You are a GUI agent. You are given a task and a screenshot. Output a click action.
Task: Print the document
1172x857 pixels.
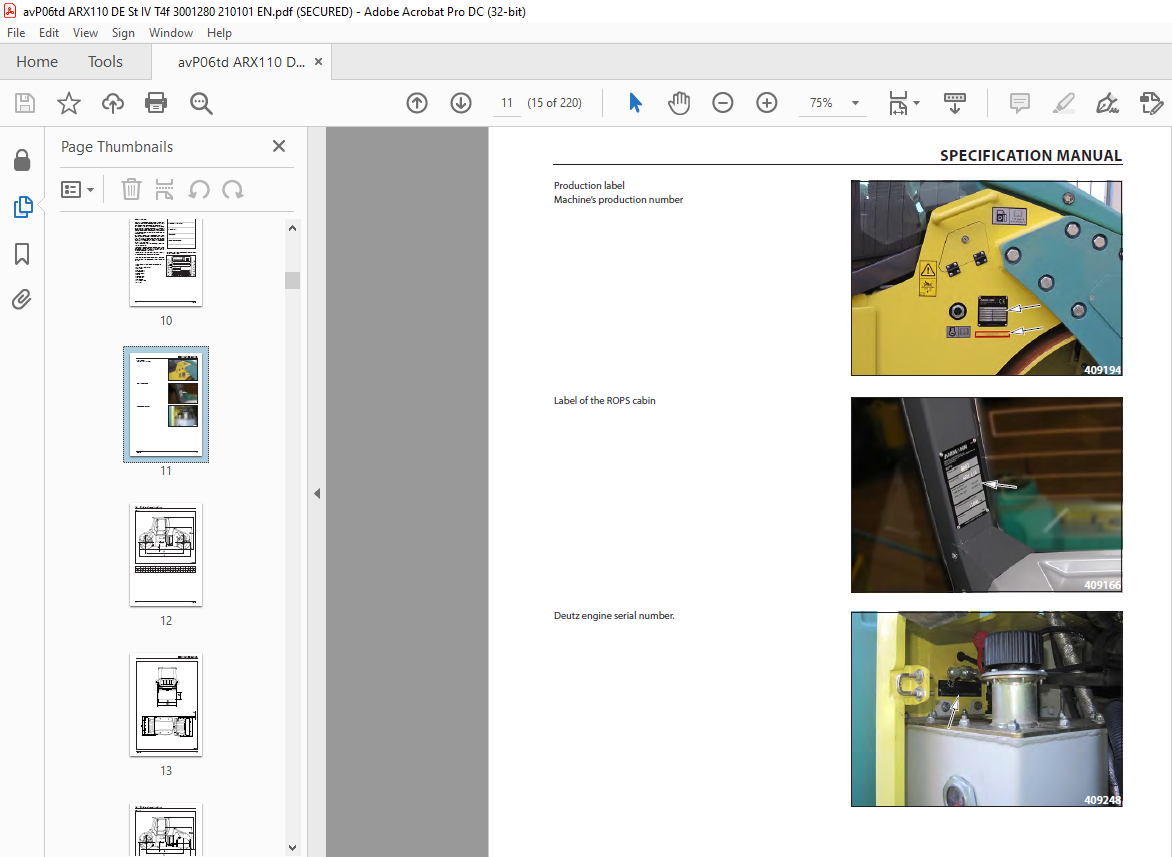click(x=156, y=103)
